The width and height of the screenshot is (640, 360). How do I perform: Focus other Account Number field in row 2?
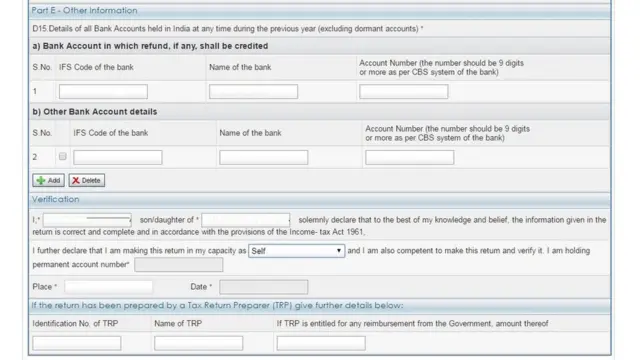[x=410, y=157]
